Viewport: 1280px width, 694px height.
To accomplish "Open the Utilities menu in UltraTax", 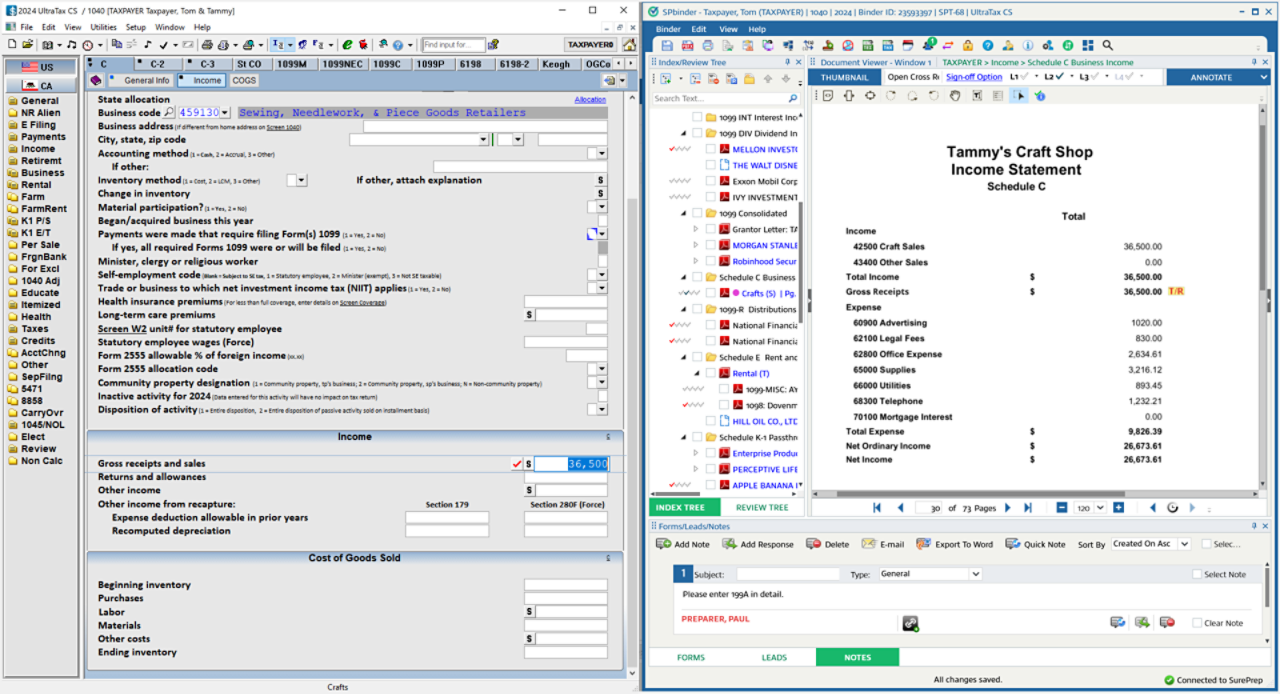I will (103, 27).
